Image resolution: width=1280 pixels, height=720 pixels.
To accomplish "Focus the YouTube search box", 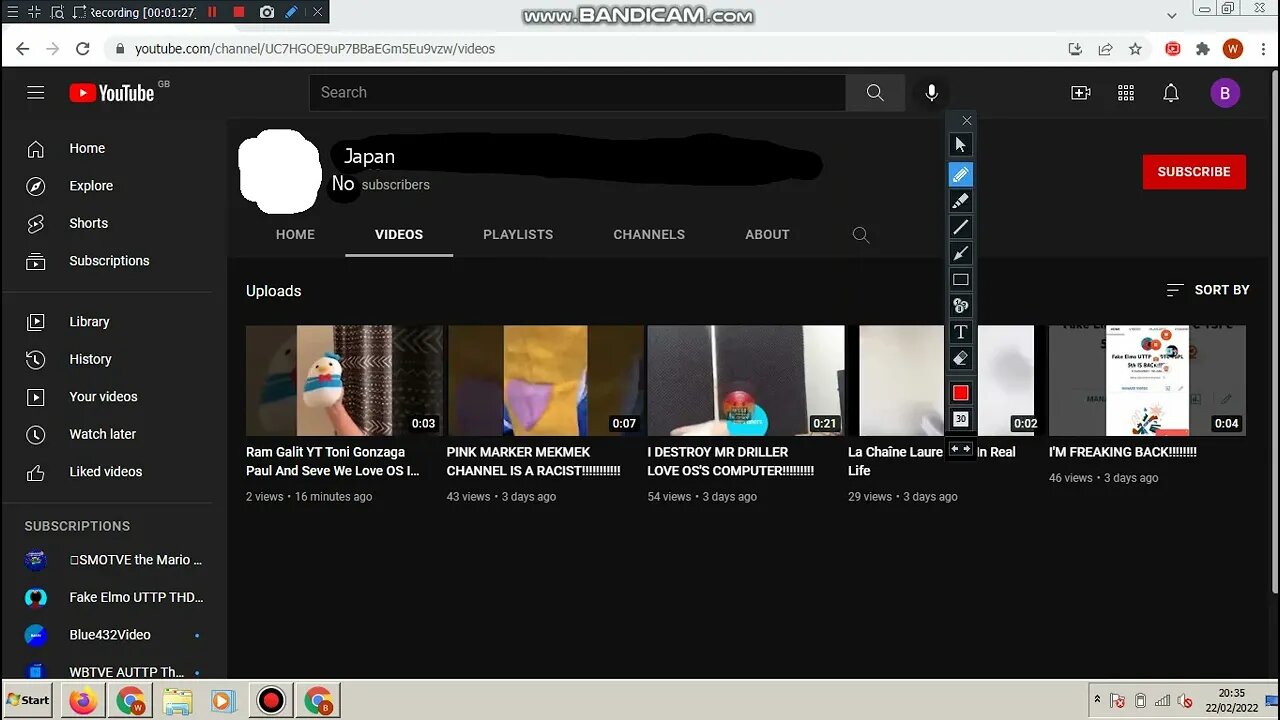I will (577, 92).
